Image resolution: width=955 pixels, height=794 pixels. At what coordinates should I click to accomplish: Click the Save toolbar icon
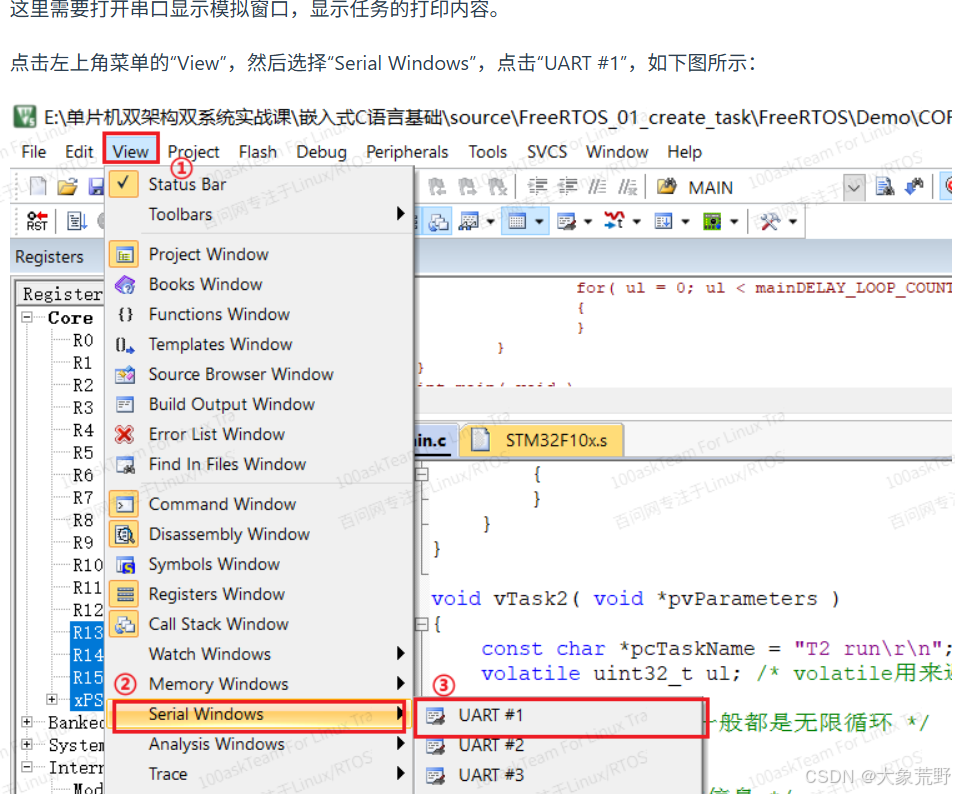coord(98,187)
